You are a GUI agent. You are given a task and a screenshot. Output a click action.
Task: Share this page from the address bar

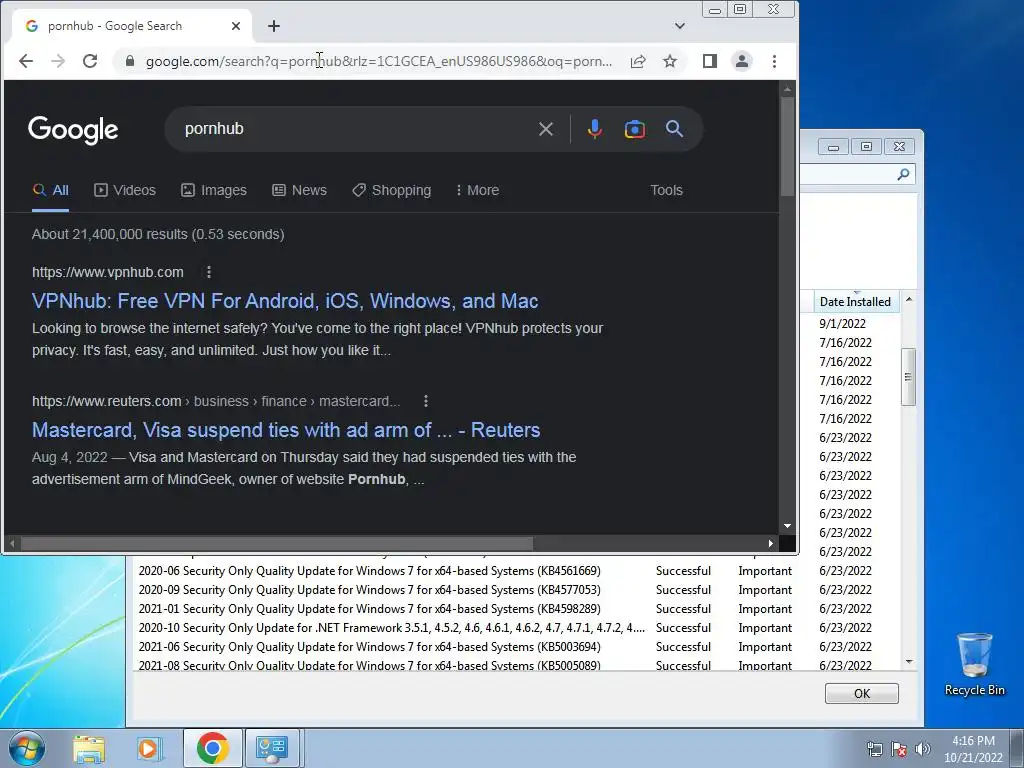638,61
